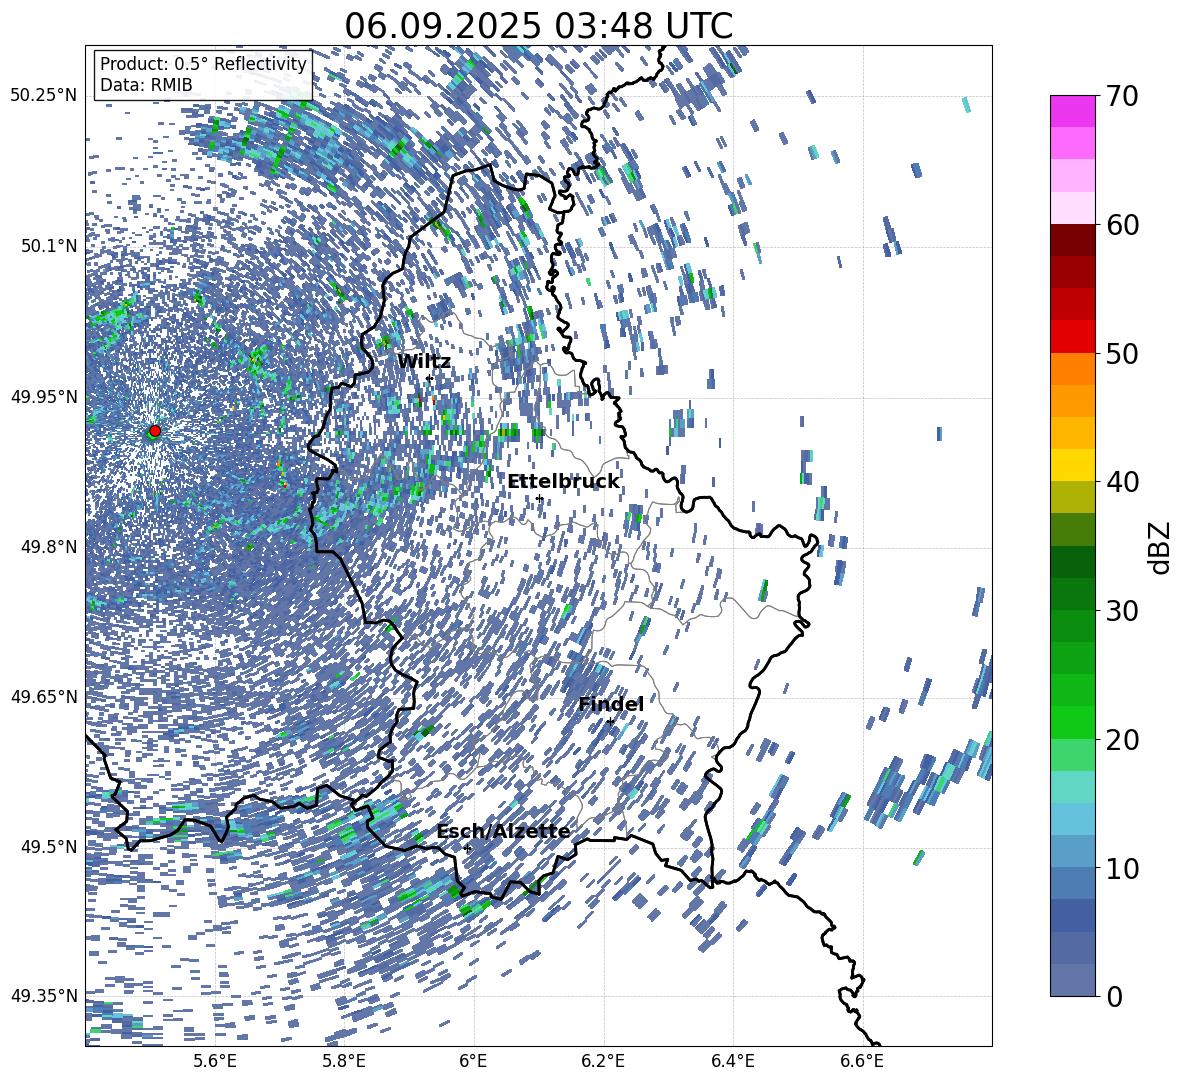Click the 6°E longitude label
This screenshot has height=1081, width=1184.
pos(473,1061)
